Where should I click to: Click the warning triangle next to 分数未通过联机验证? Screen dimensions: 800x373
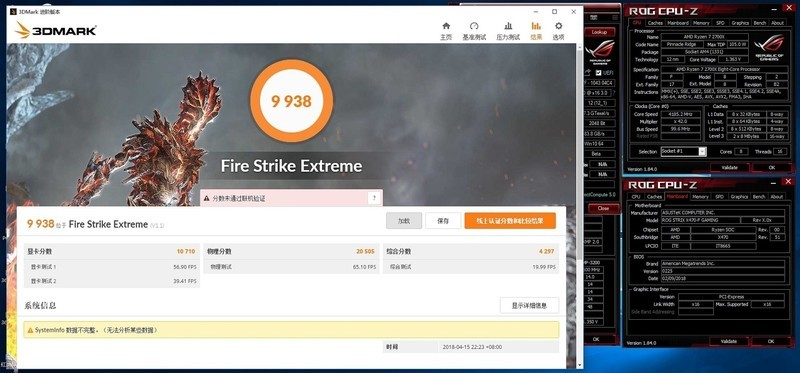coord(207,198)
